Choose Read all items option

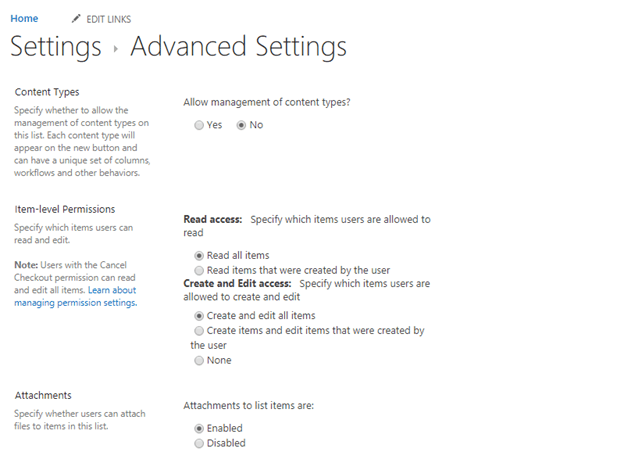click(x=199, y=255)
